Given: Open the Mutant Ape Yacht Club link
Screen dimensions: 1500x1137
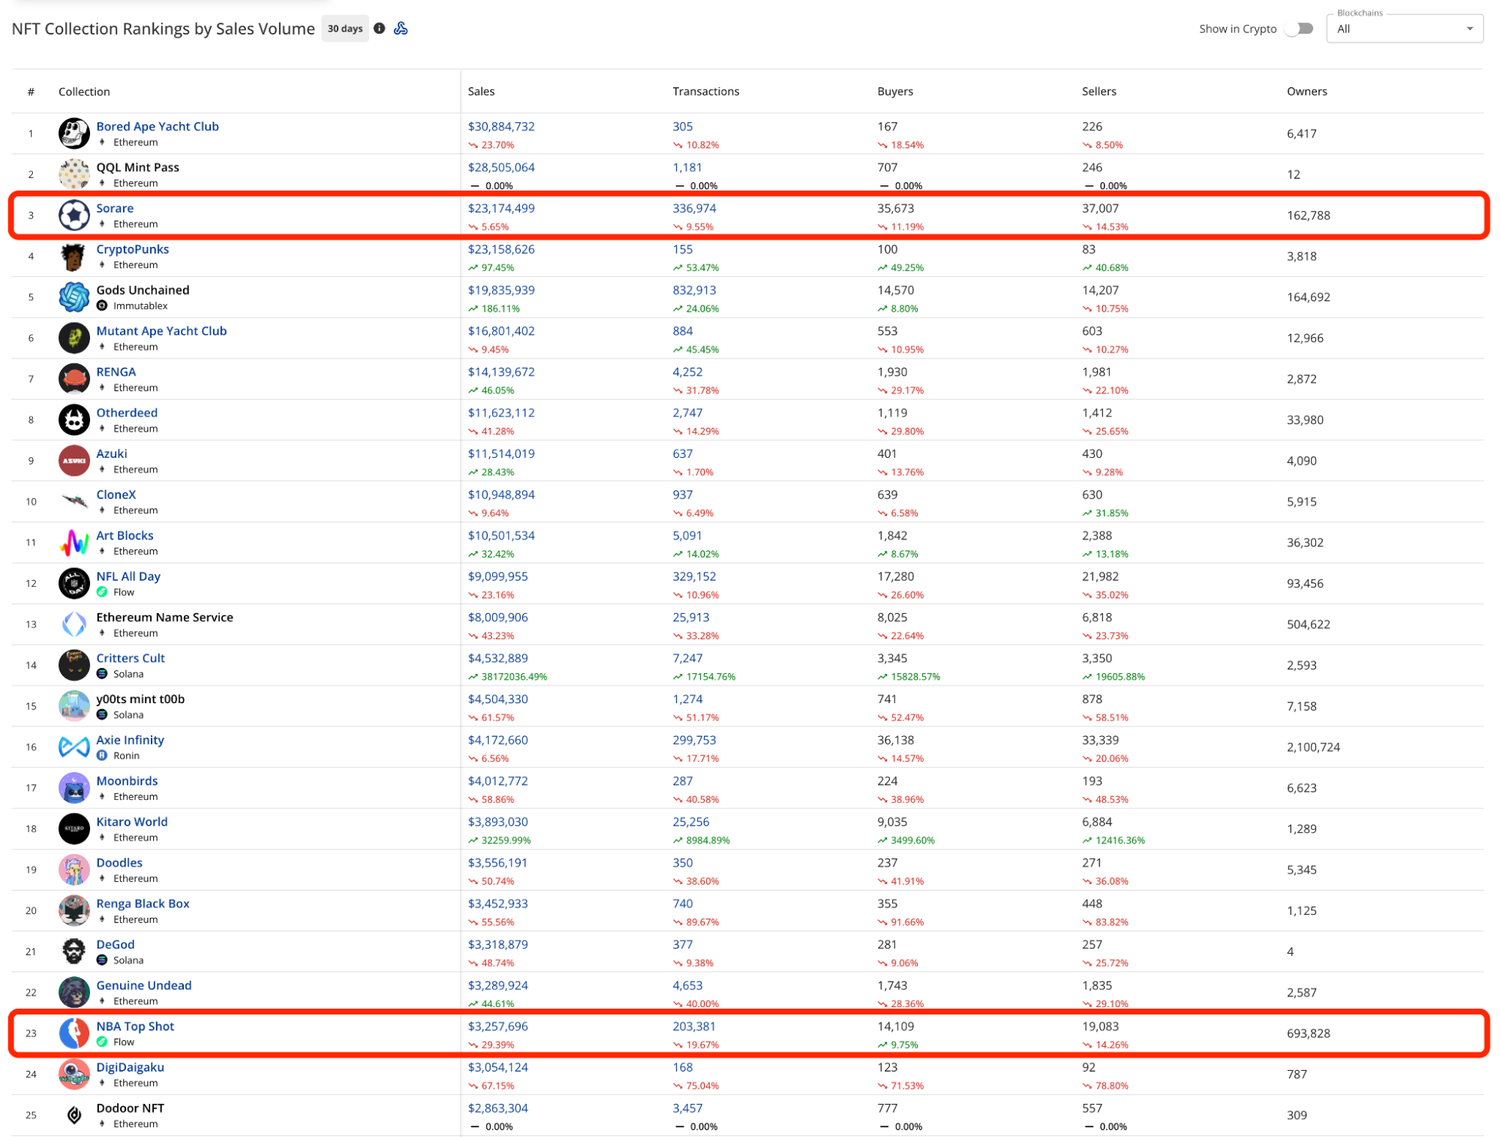Looking at the screenshot, I should (x=161, y=331).
